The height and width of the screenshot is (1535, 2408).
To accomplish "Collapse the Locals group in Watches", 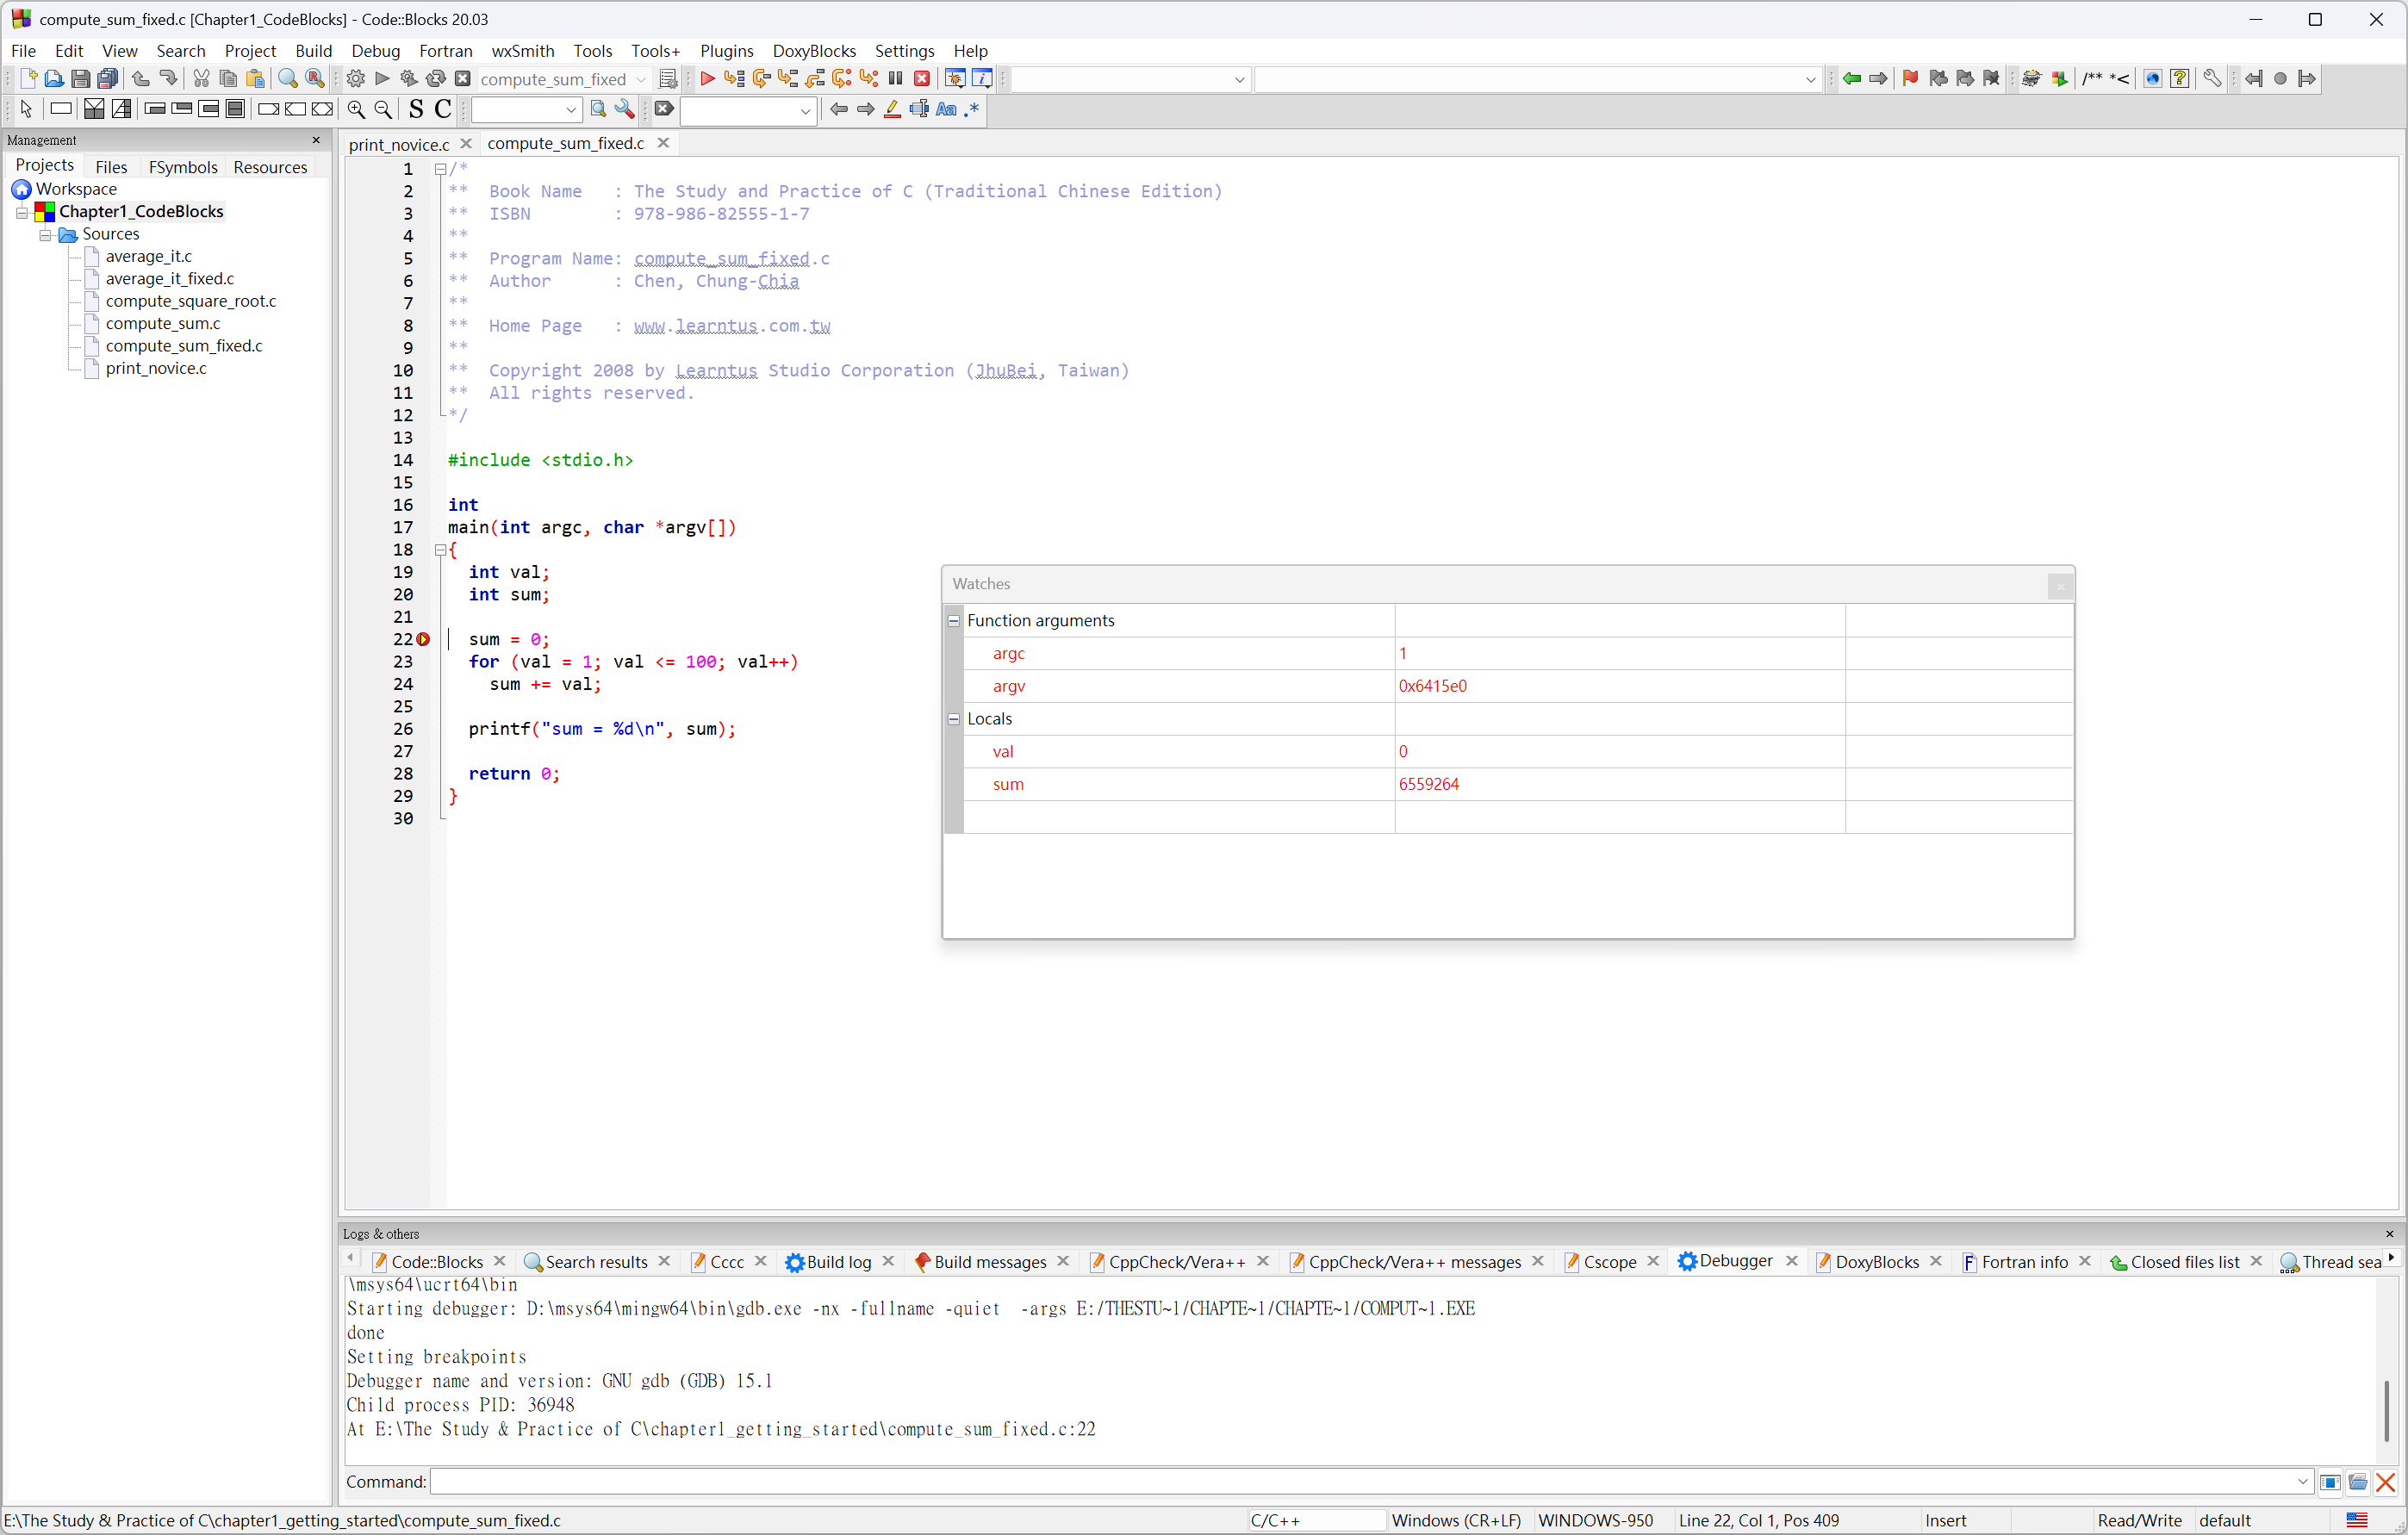I will [x=954, y=719].
